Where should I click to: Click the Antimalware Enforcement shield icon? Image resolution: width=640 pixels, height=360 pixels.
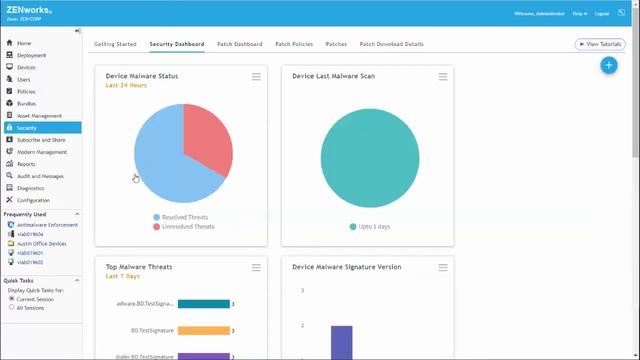click(x=11, y=225)
